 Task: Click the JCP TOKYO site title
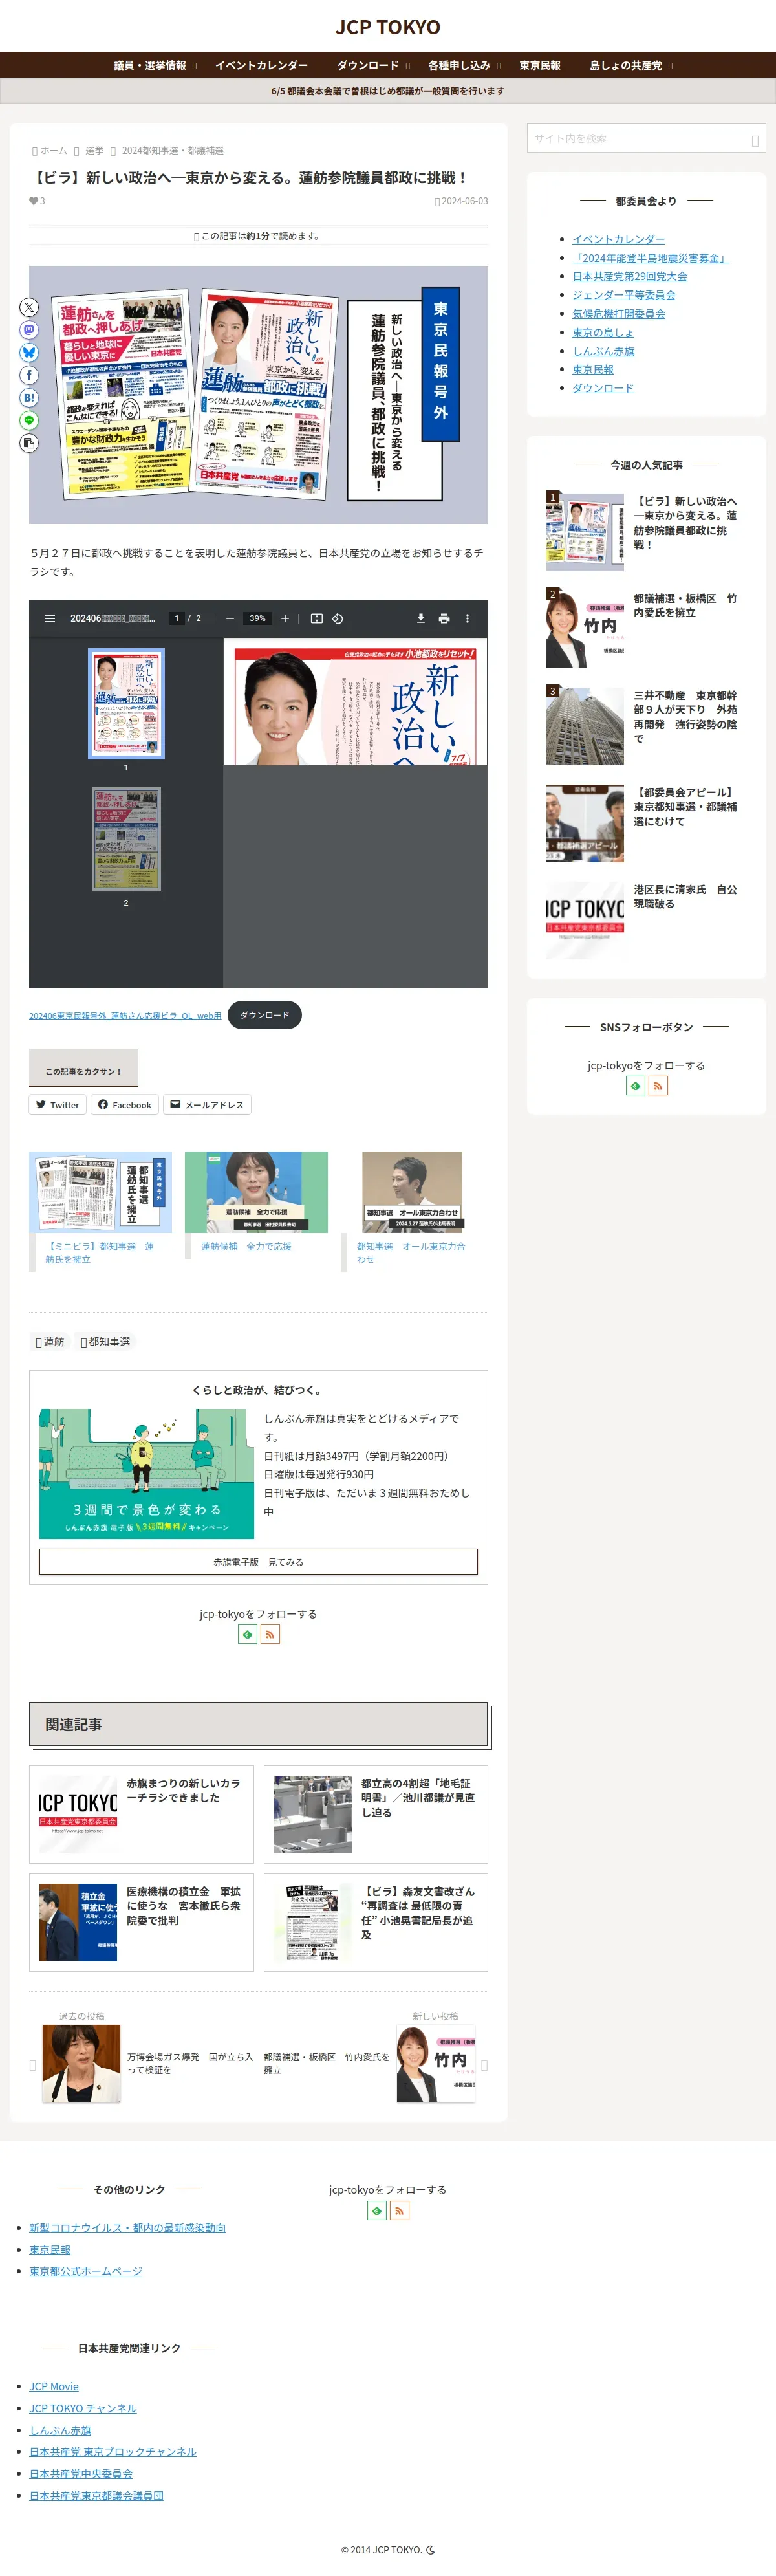click(388, 27)
